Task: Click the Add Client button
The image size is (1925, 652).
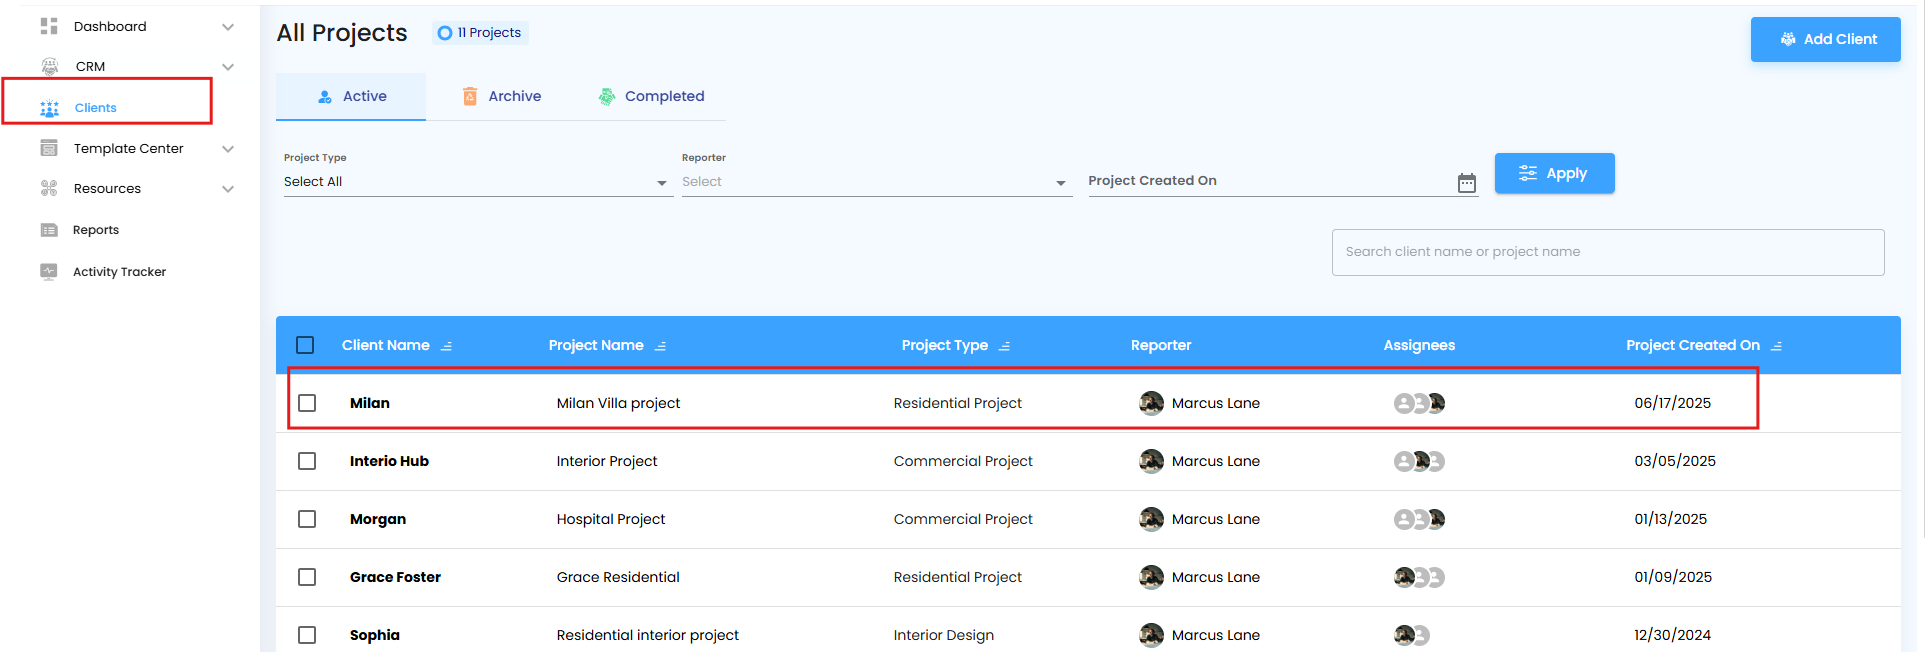Action: pyautogui.click(x=1825, y=40)
